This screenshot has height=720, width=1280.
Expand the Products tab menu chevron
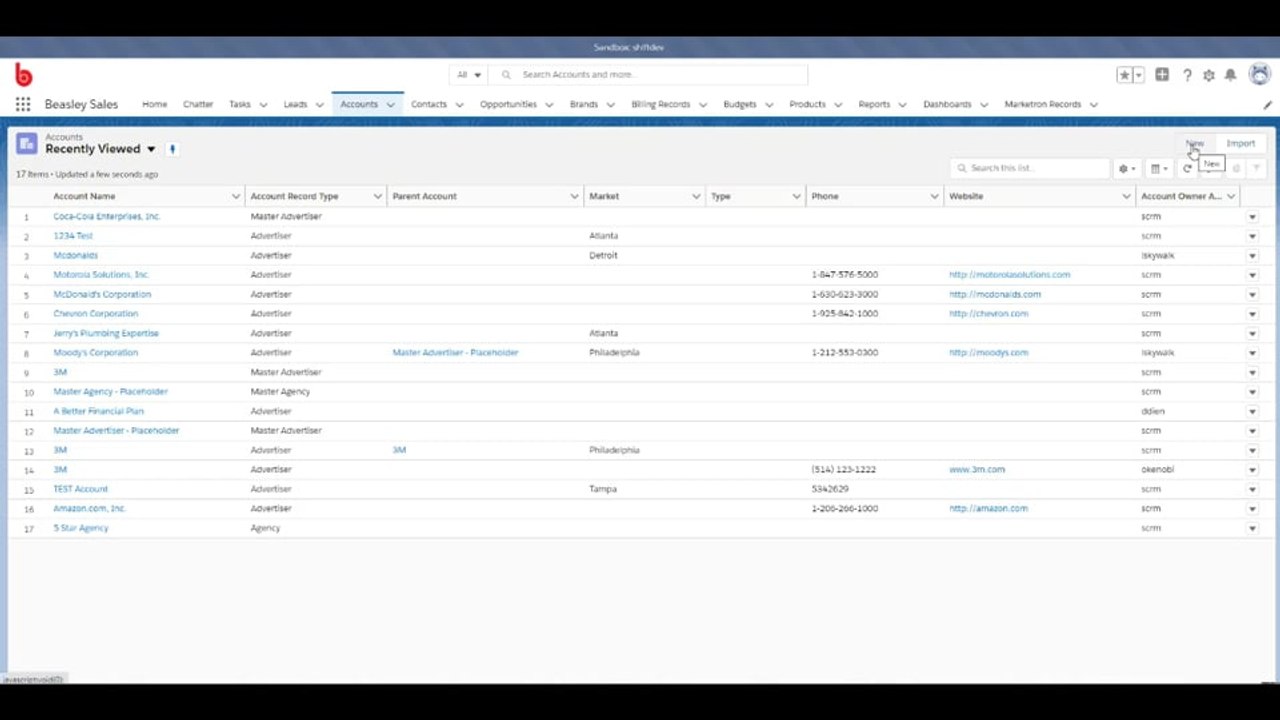tap(838, 104)
